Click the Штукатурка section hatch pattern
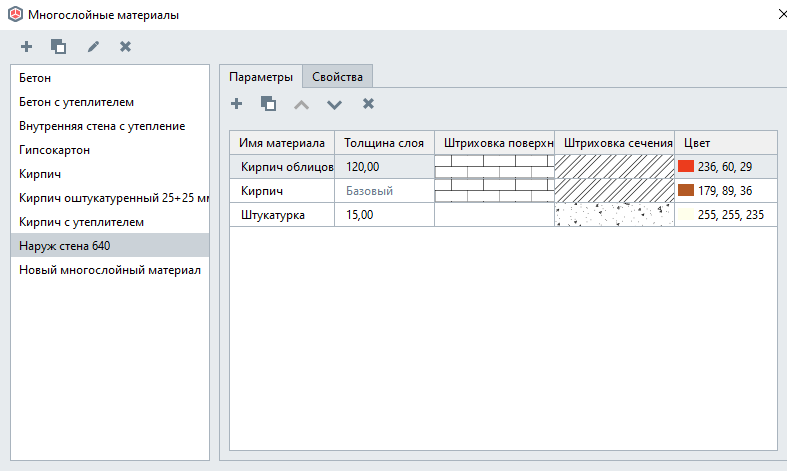 [x=614, y=214]
